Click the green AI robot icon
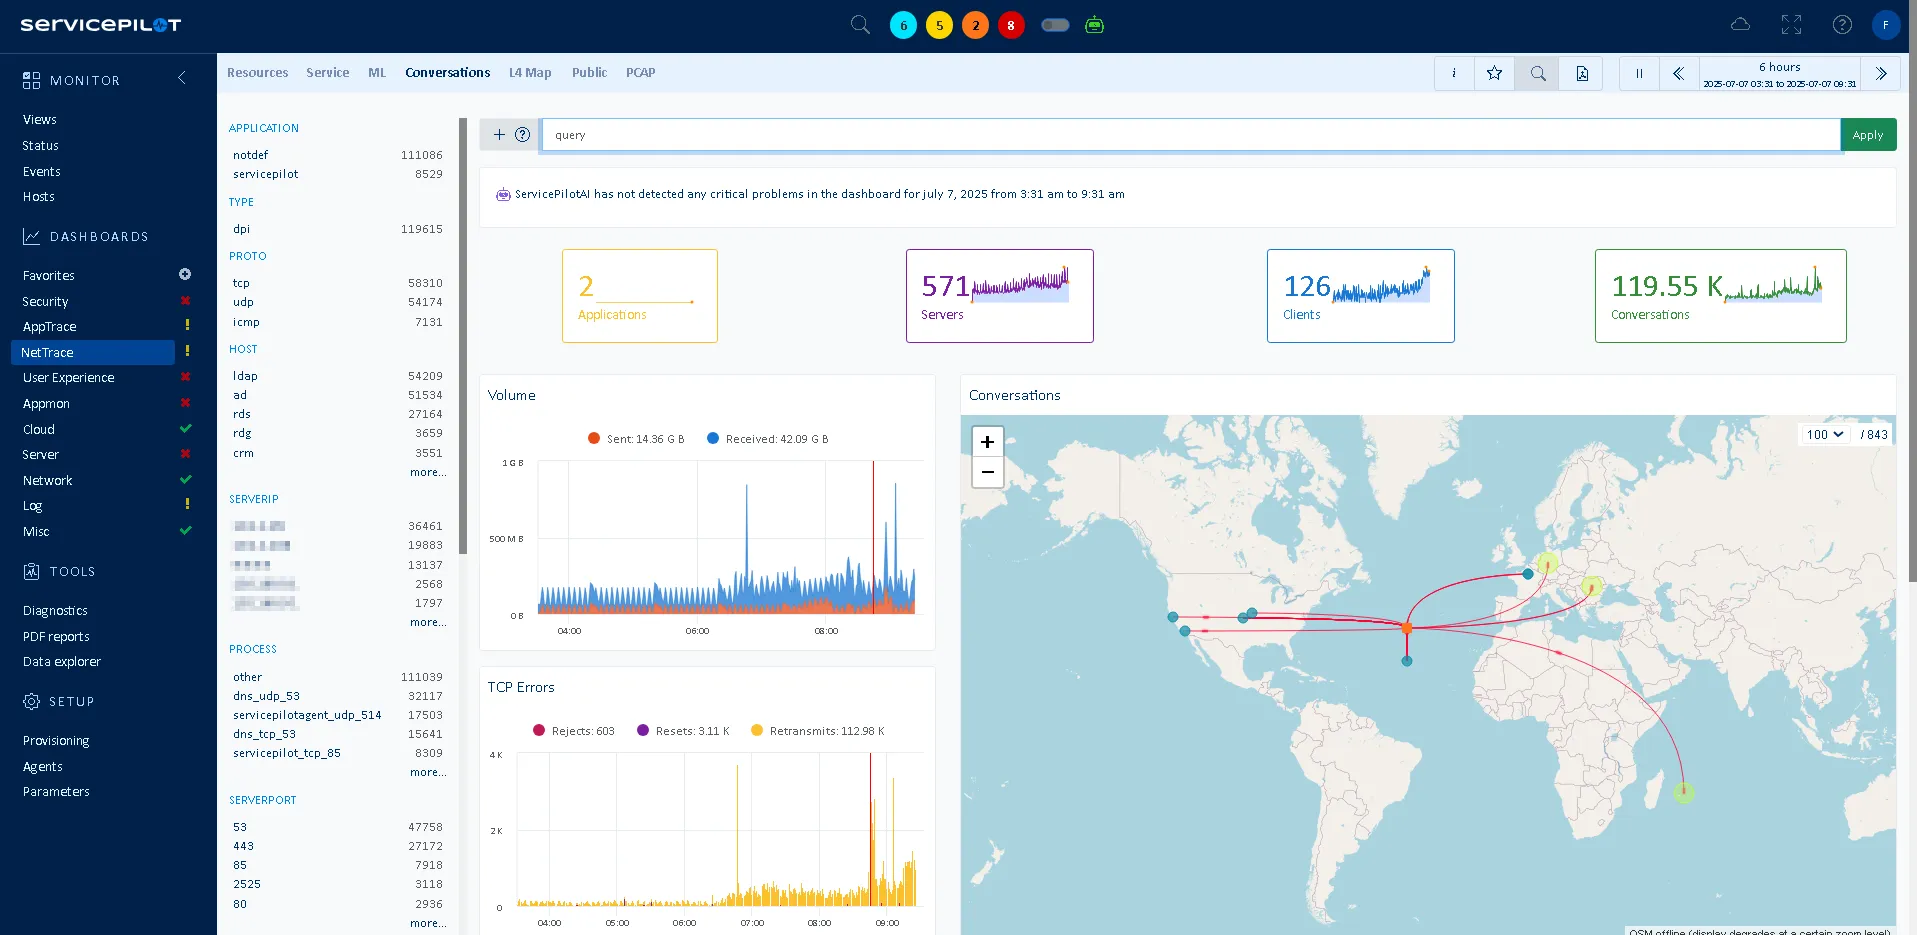1917x935 pixels. point(1094,25)
